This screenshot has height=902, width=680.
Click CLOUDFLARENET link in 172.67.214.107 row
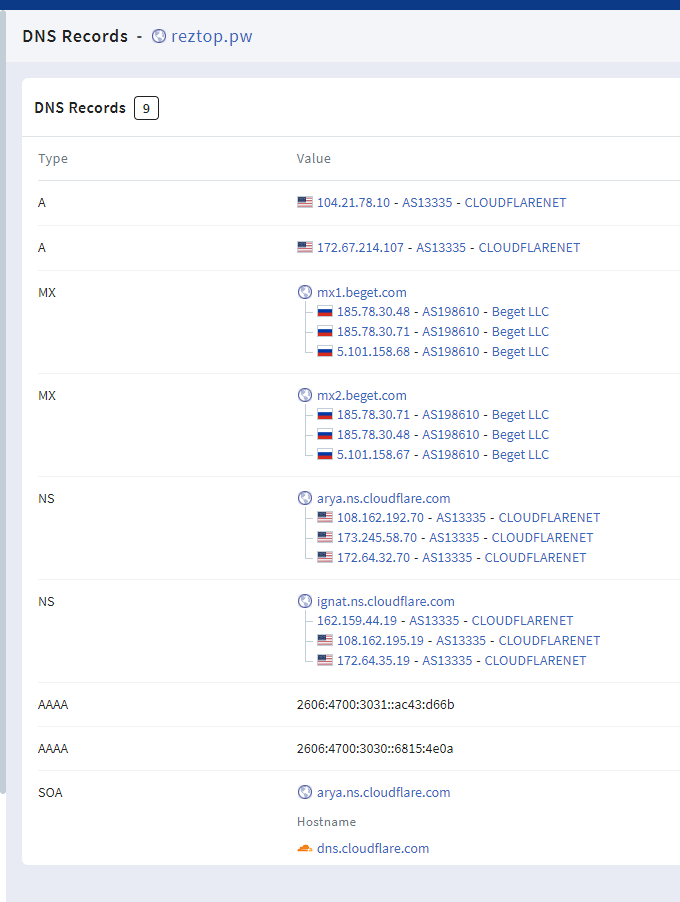click(x=529, y=247)
